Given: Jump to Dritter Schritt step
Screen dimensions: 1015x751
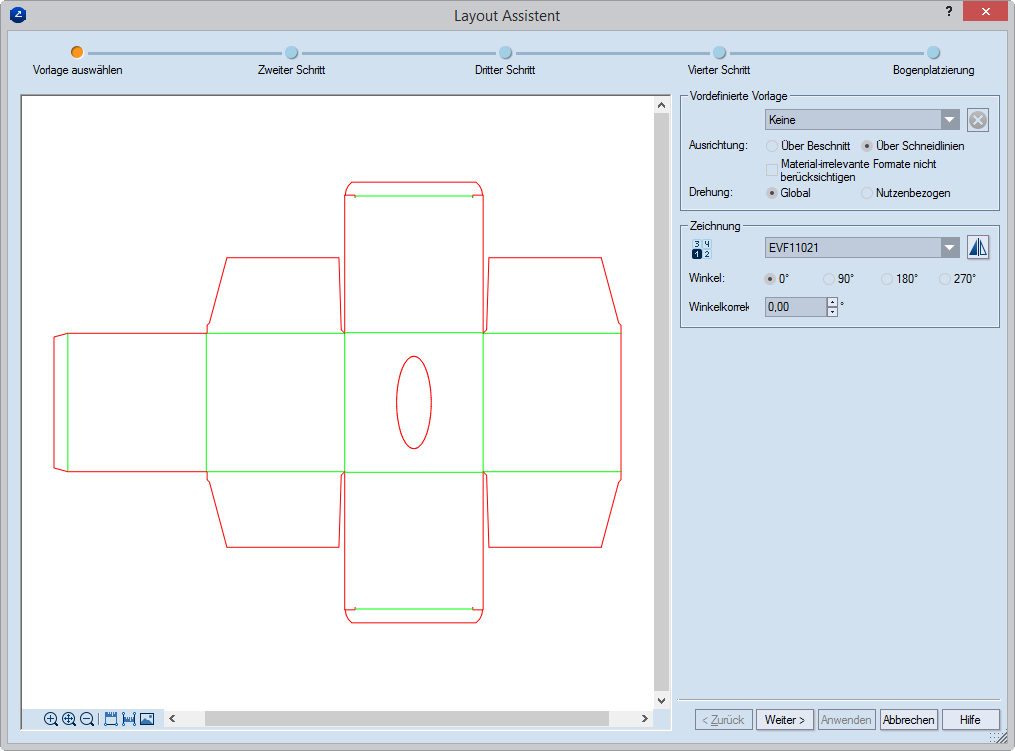Looking at the screenshot, I should tap(506, 52).
